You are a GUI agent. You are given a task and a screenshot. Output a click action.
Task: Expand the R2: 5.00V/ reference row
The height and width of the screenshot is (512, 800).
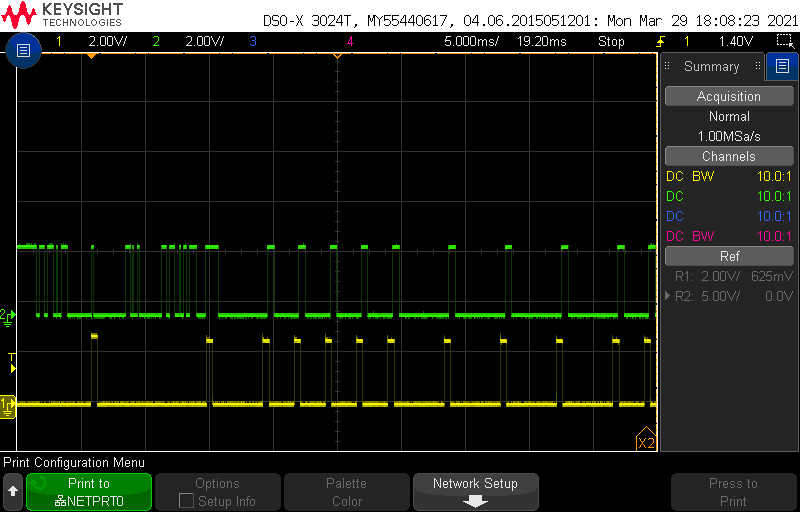(x=729, y=296)
